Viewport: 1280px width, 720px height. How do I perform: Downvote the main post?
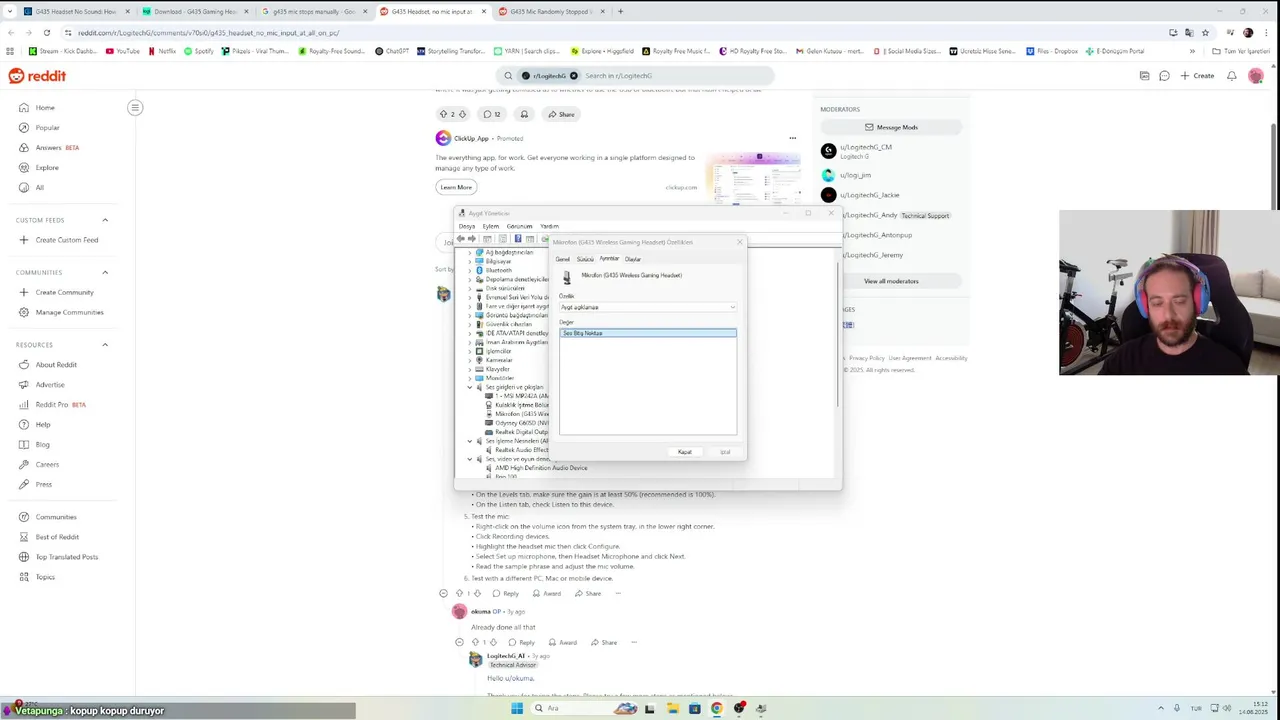click(462, 114)
